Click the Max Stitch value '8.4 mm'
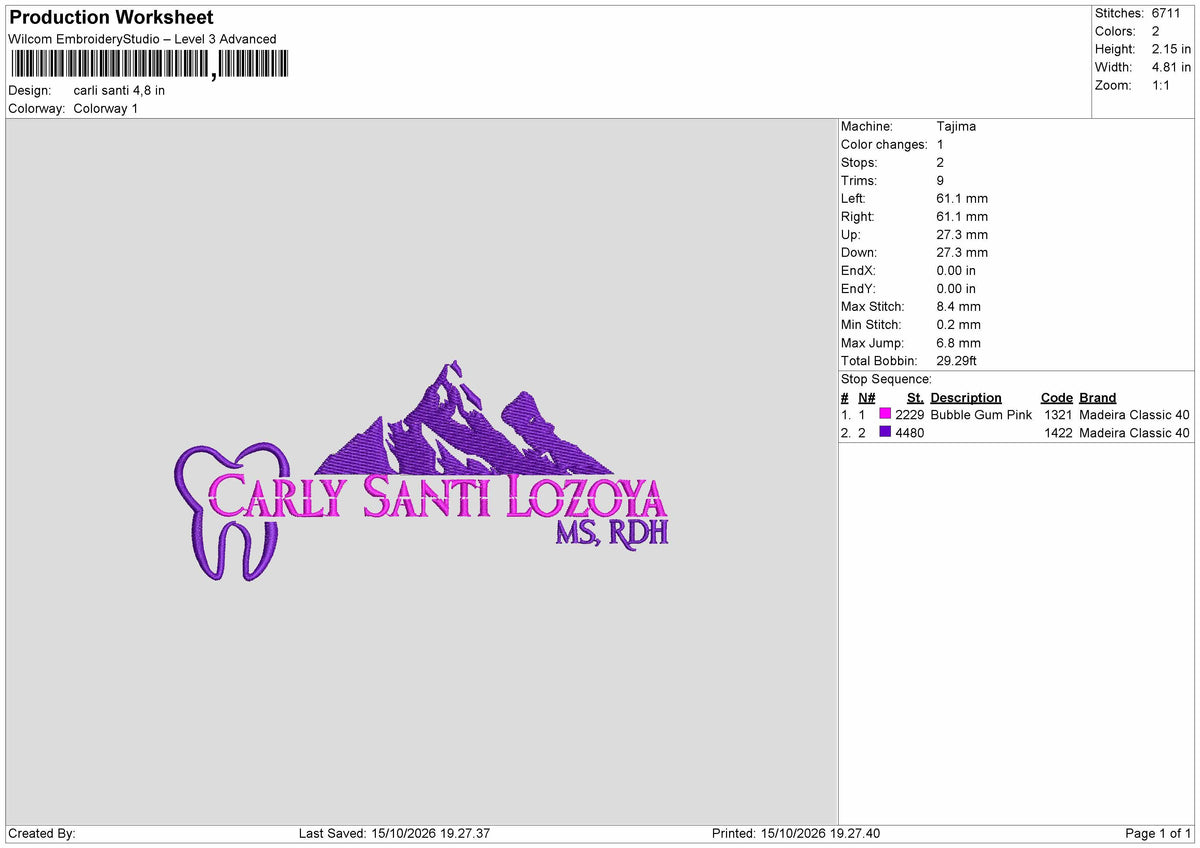The image size is (1200, 848). tap(959, 306)
